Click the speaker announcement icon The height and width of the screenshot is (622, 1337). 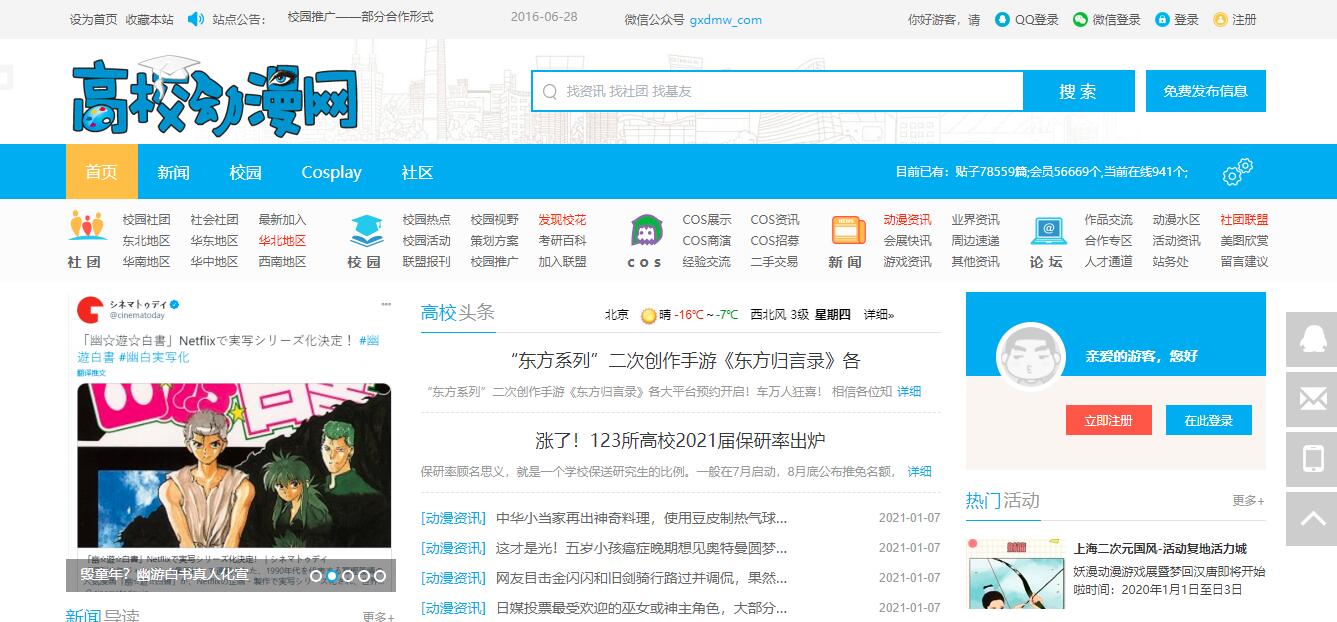click(x=195, y=19)
